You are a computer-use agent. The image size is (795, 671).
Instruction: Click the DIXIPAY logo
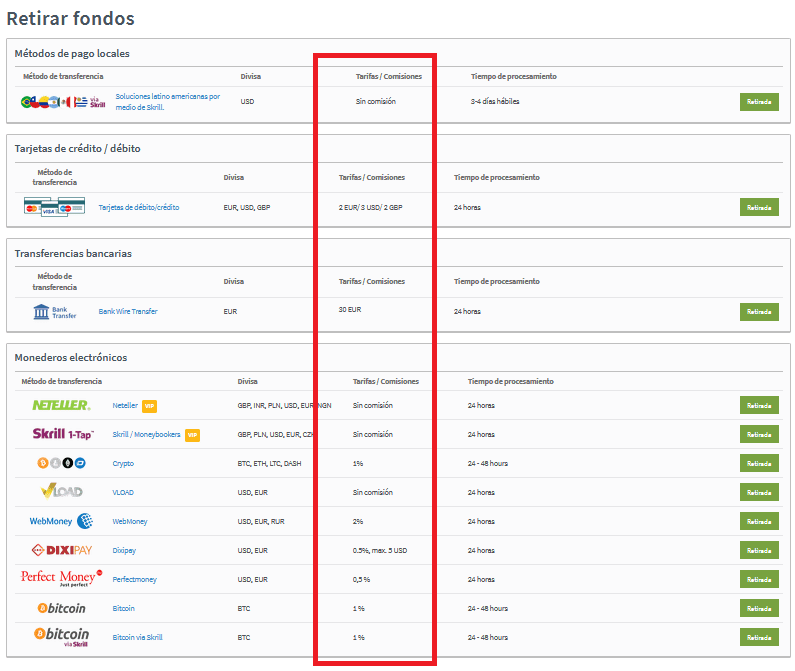[x=61, y=550]
